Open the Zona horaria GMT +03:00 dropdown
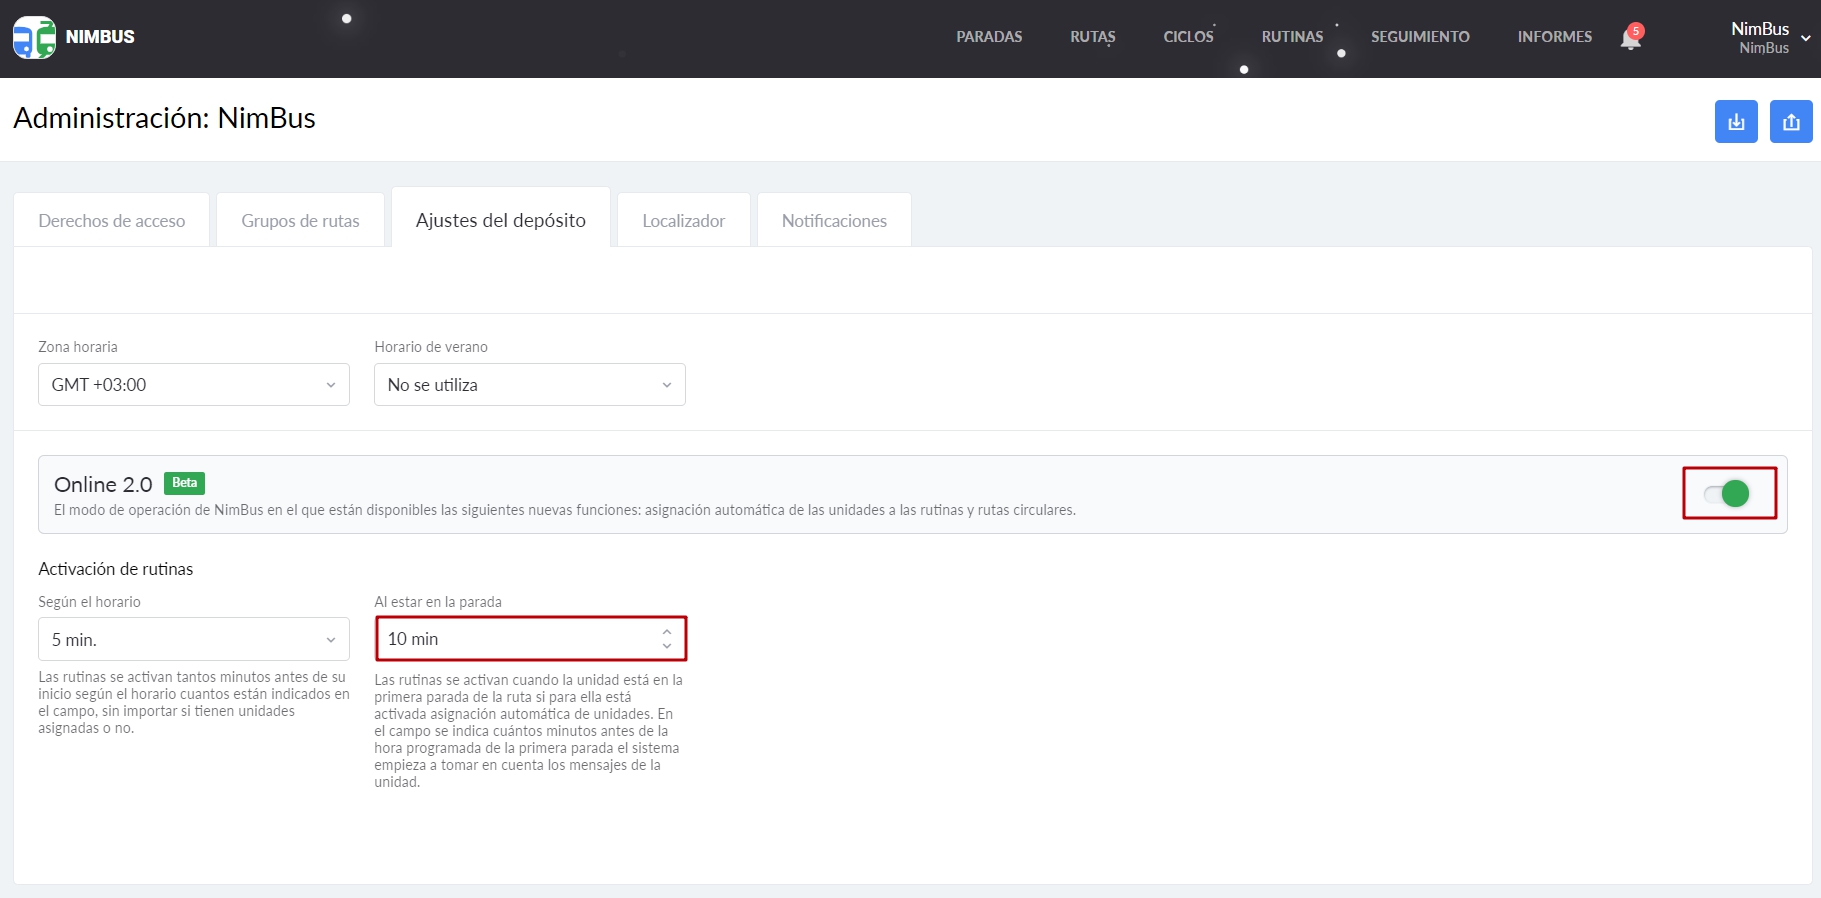The image size is (1821, 898). [194, 385]
